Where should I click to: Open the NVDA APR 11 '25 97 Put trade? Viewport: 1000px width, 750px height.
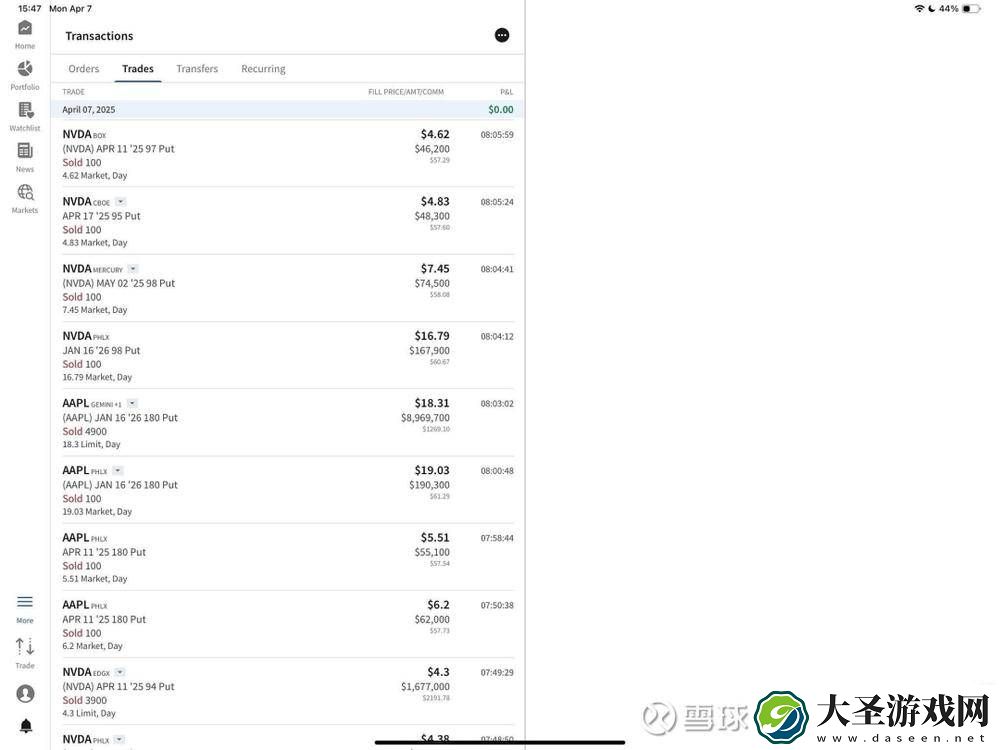(x=288, y=154)
